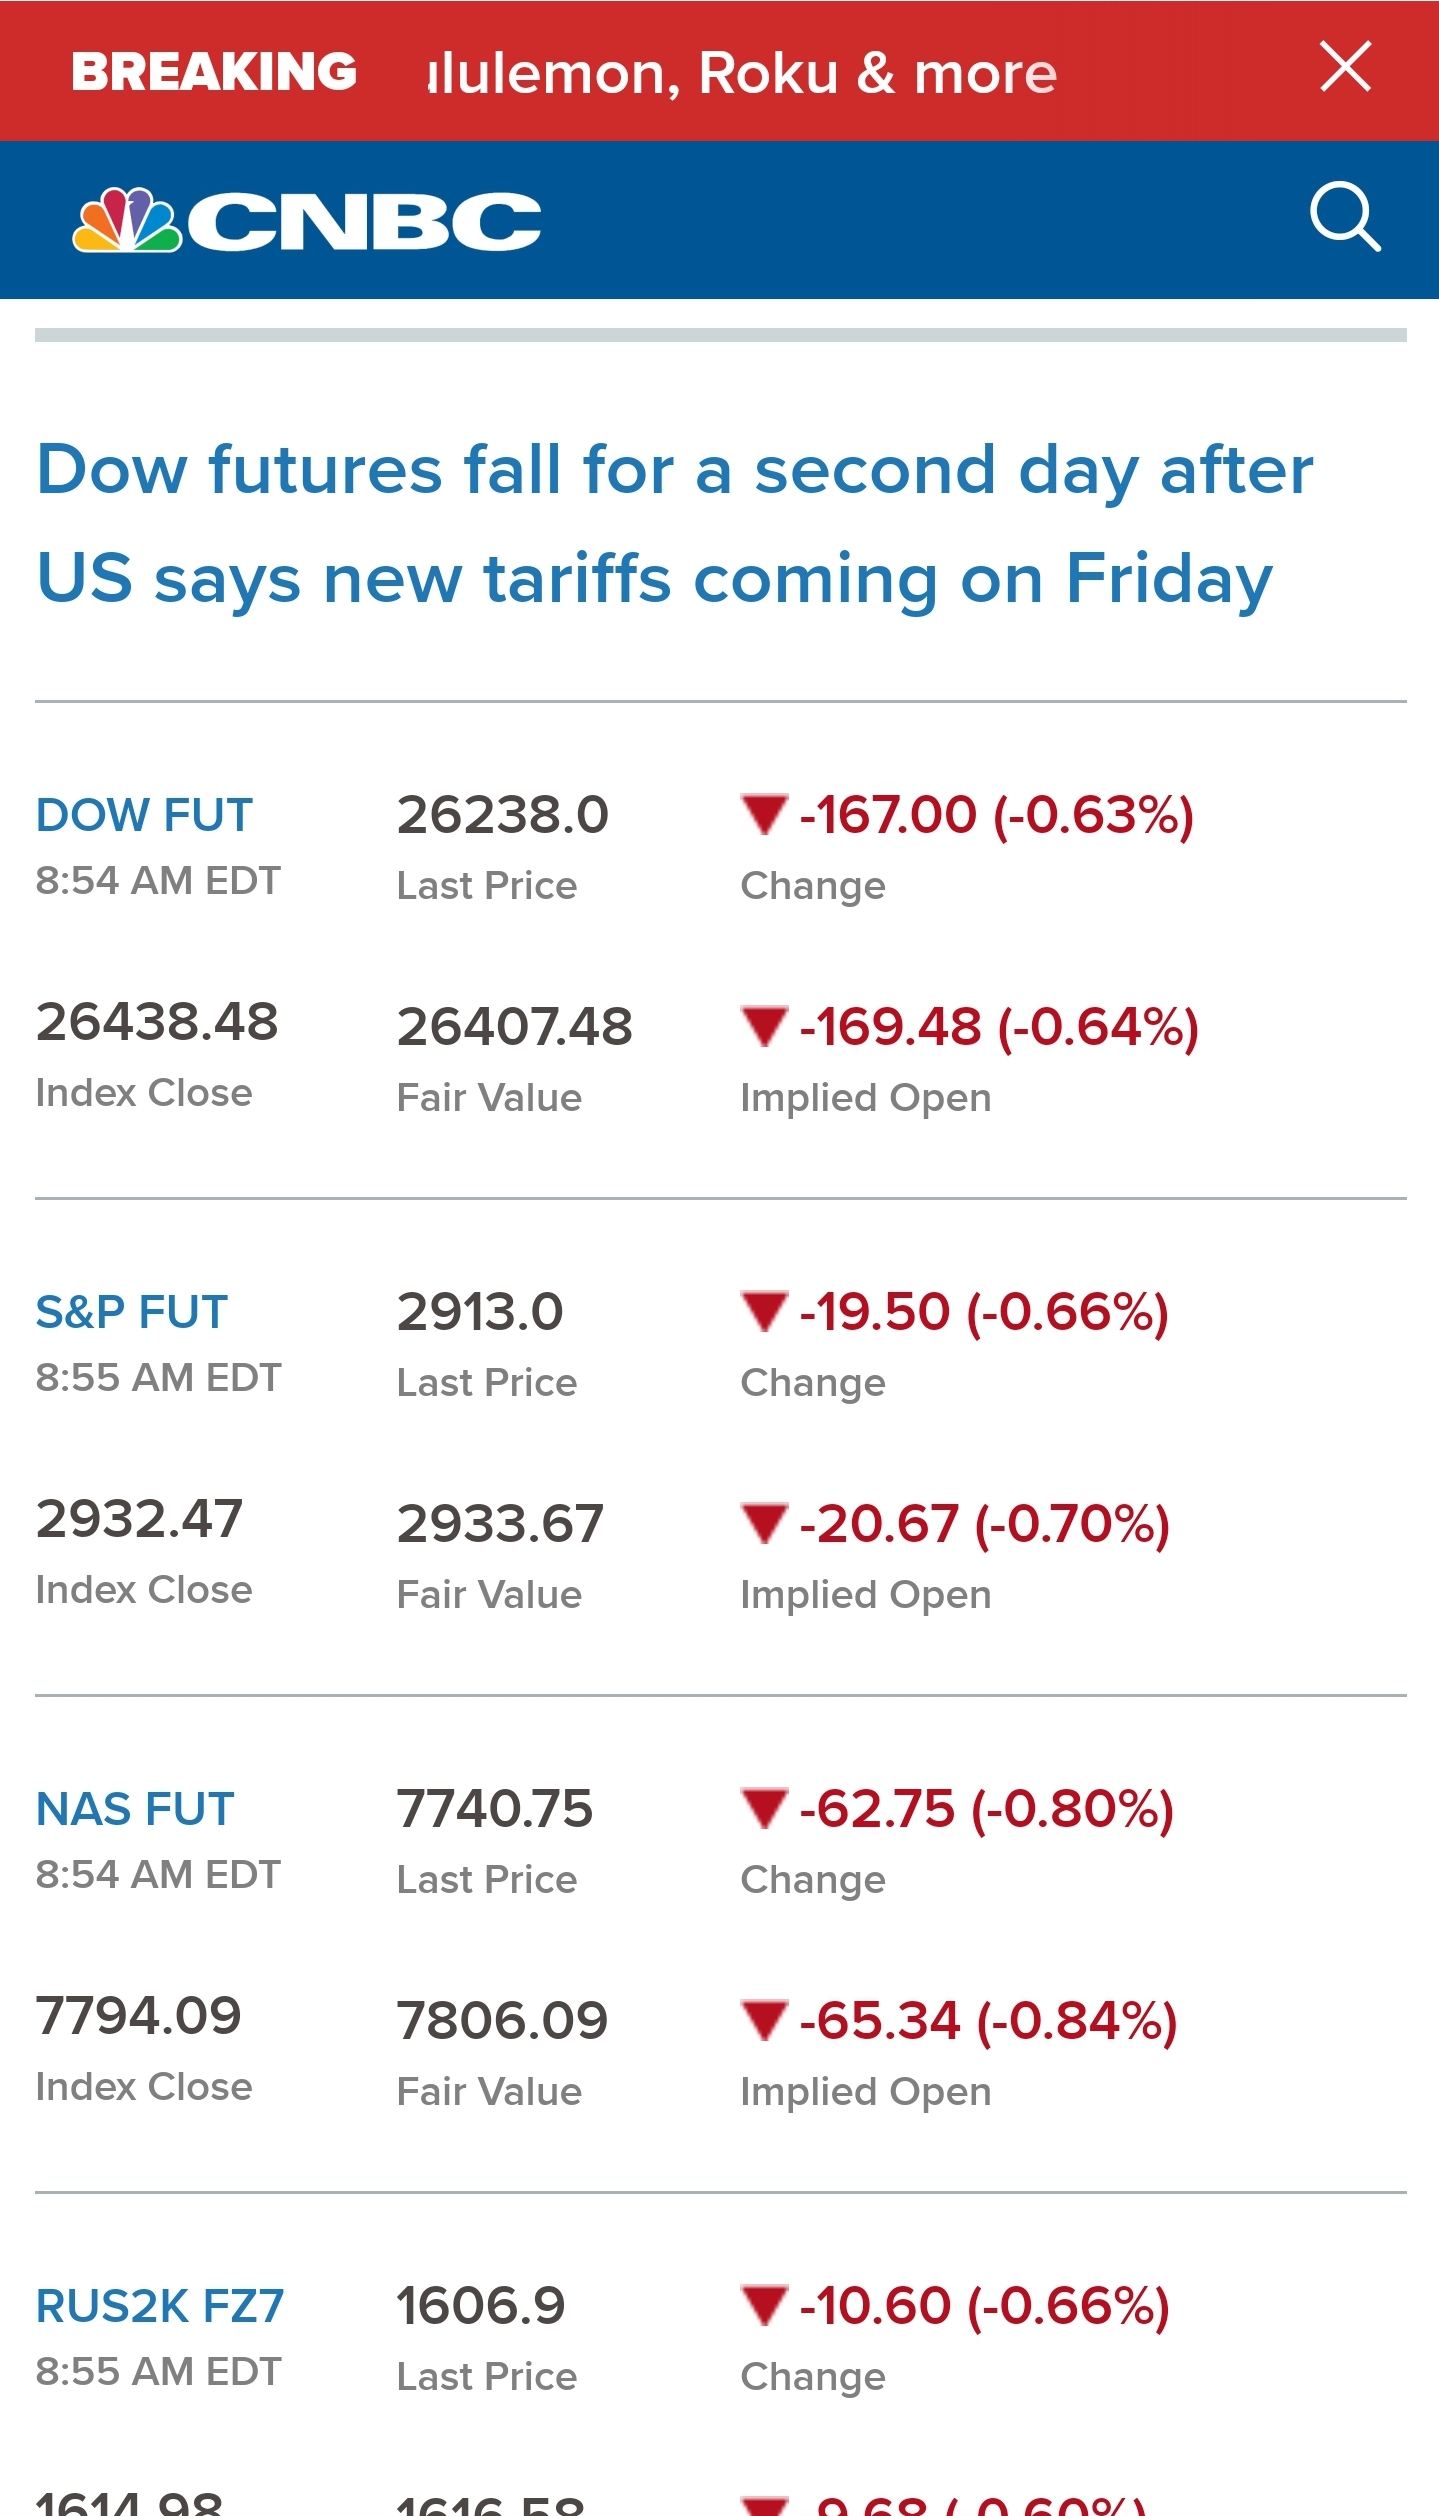
Task: Open the Dow futures tariffs headline
Action: tap(675, 523)
